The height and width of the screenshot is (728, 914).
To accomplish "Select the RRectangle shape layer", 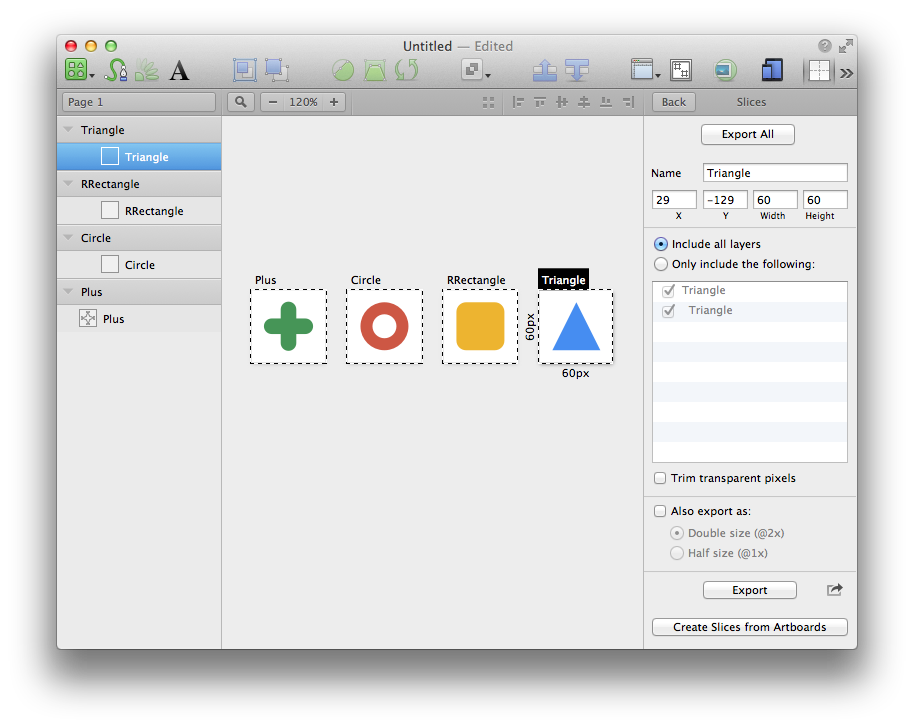I will pyautogui.click(x=139, y=210).
